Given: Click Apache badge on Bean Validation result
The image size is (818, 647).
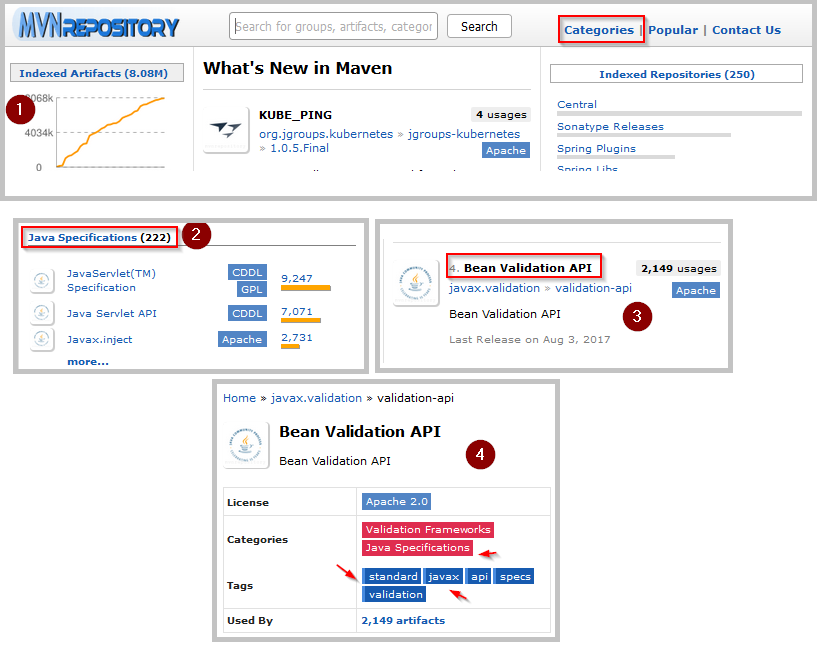Looking at the screenshot, I should click(696, 290).
